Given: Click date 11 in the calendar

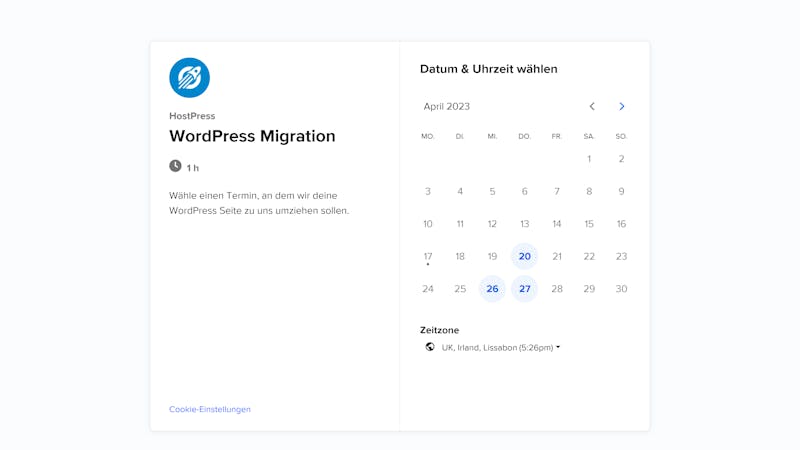Looking at the screenshot, I should coord(460,224).
